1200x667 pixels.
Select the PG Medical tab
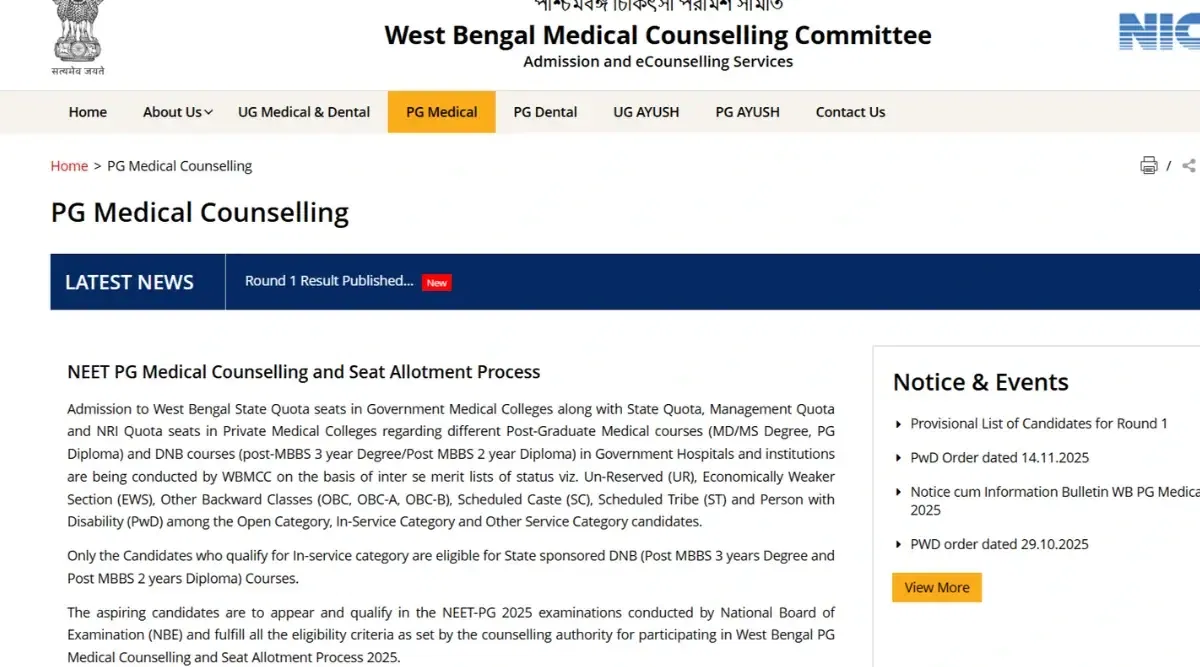click(x=441, y=112)
